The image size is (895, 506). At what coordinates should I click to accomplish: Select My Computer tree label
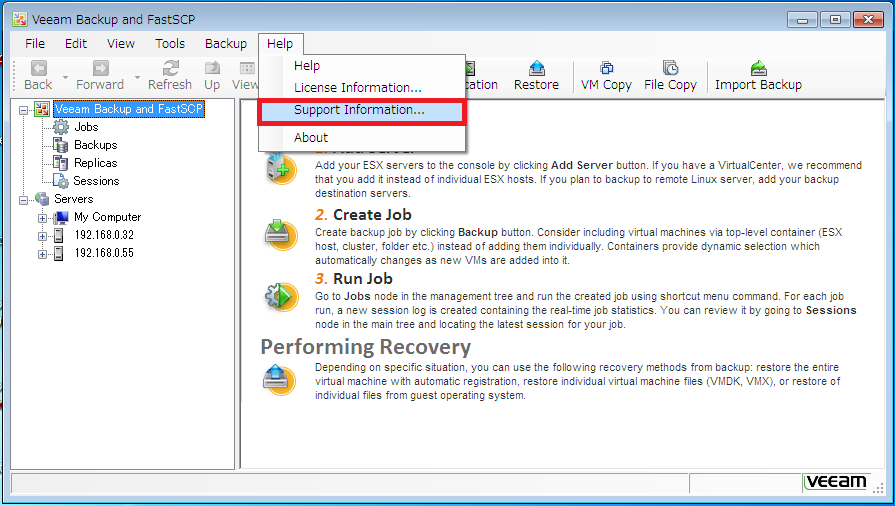[x=108, y=217]
